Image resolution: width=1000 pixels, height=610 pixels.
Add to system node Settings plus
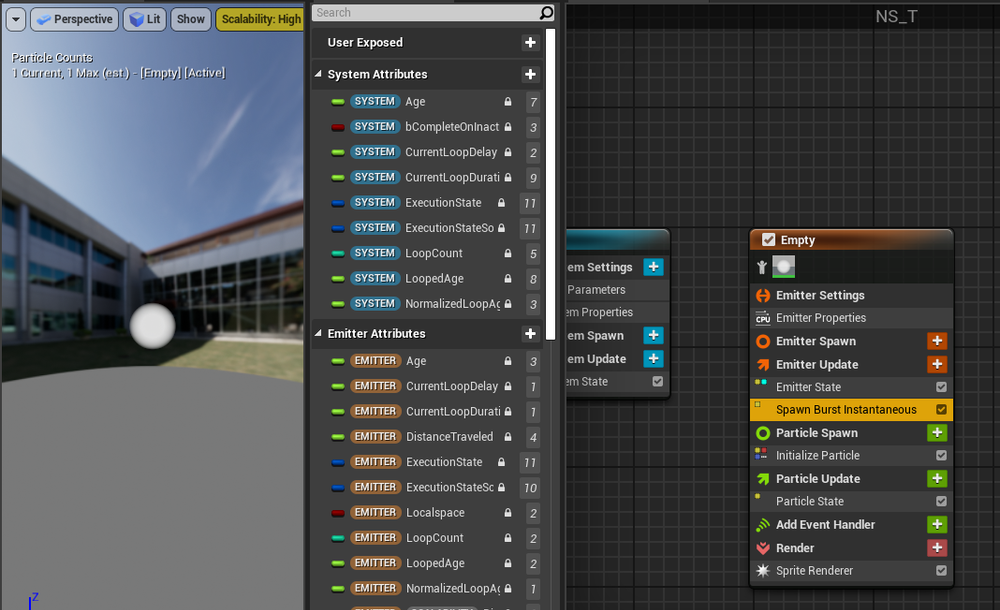click(653, 267)
